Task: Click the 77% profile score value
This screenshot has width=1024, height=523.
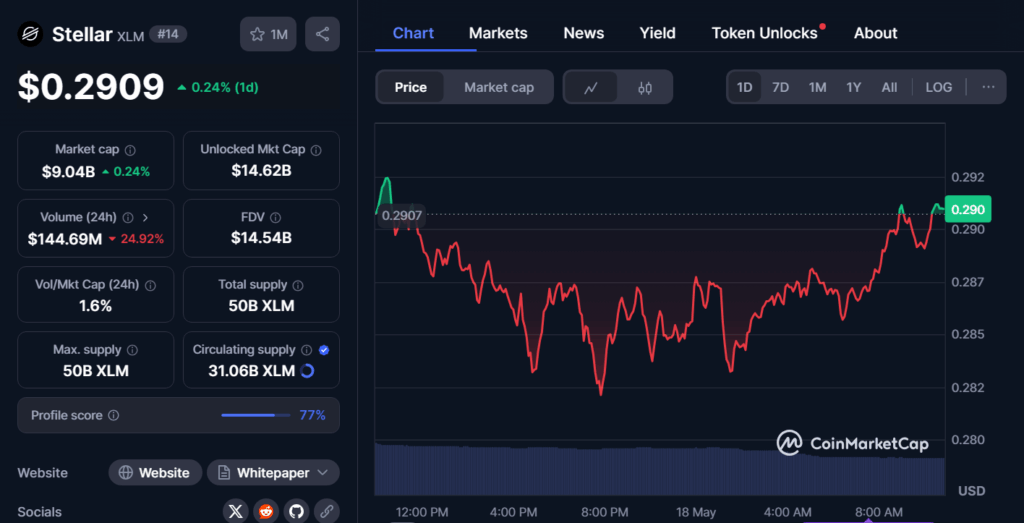Action: pos(312,415)
